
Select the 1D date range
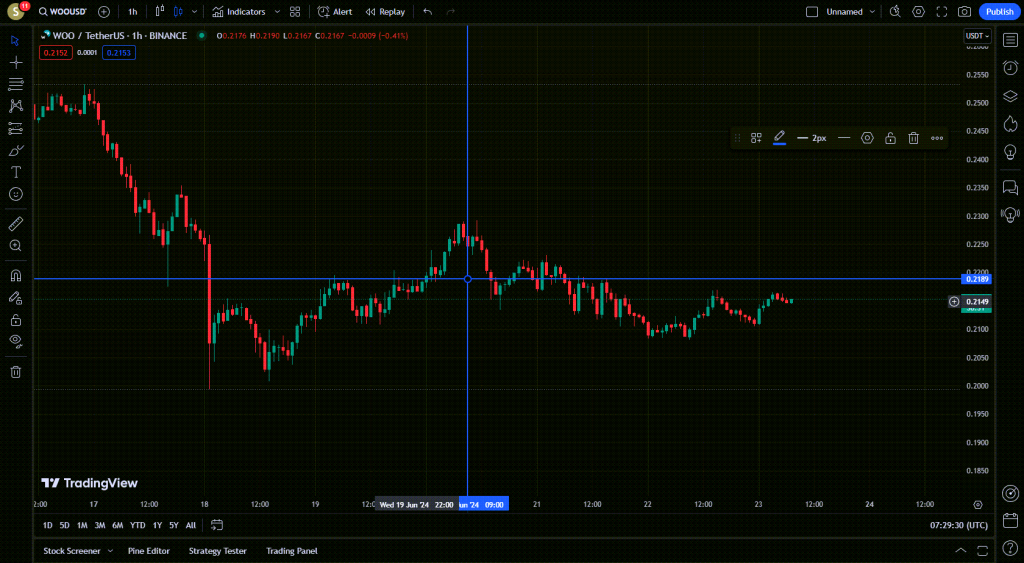pos(48,525)
